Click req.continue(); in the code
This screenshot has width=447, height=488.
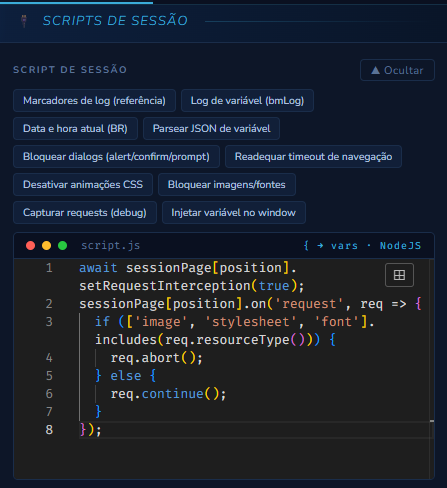[x=168, y=394]
